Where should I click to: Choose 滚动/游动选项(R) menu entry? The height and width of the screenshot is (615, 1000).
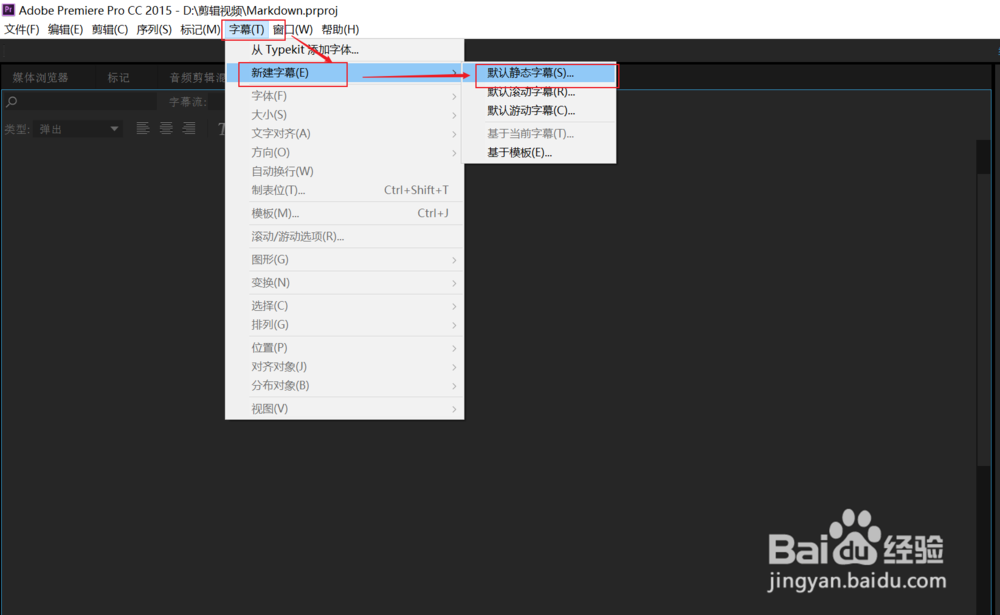tap(344, 236)
